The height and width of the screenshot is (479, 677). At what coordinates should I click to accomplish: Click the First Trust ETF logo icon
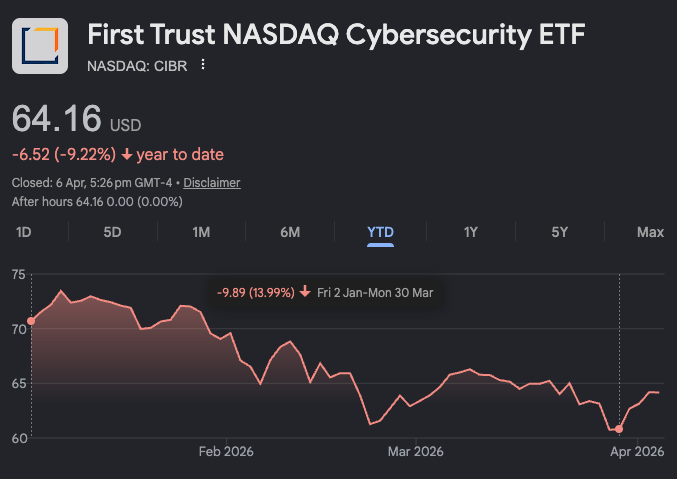pyautogui.click(x=40, y=46)
